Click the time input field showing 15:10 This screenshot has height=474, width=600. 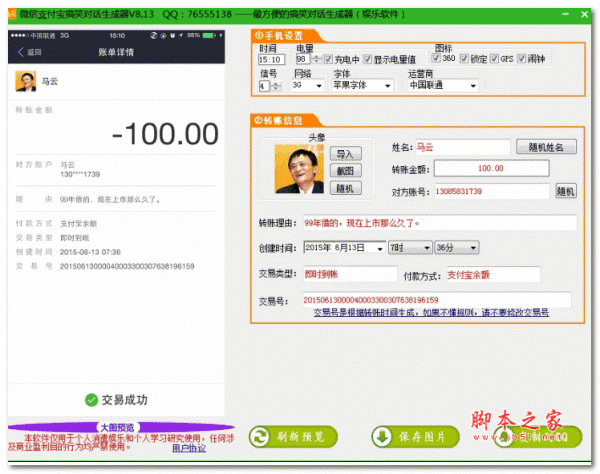(272, 60)
